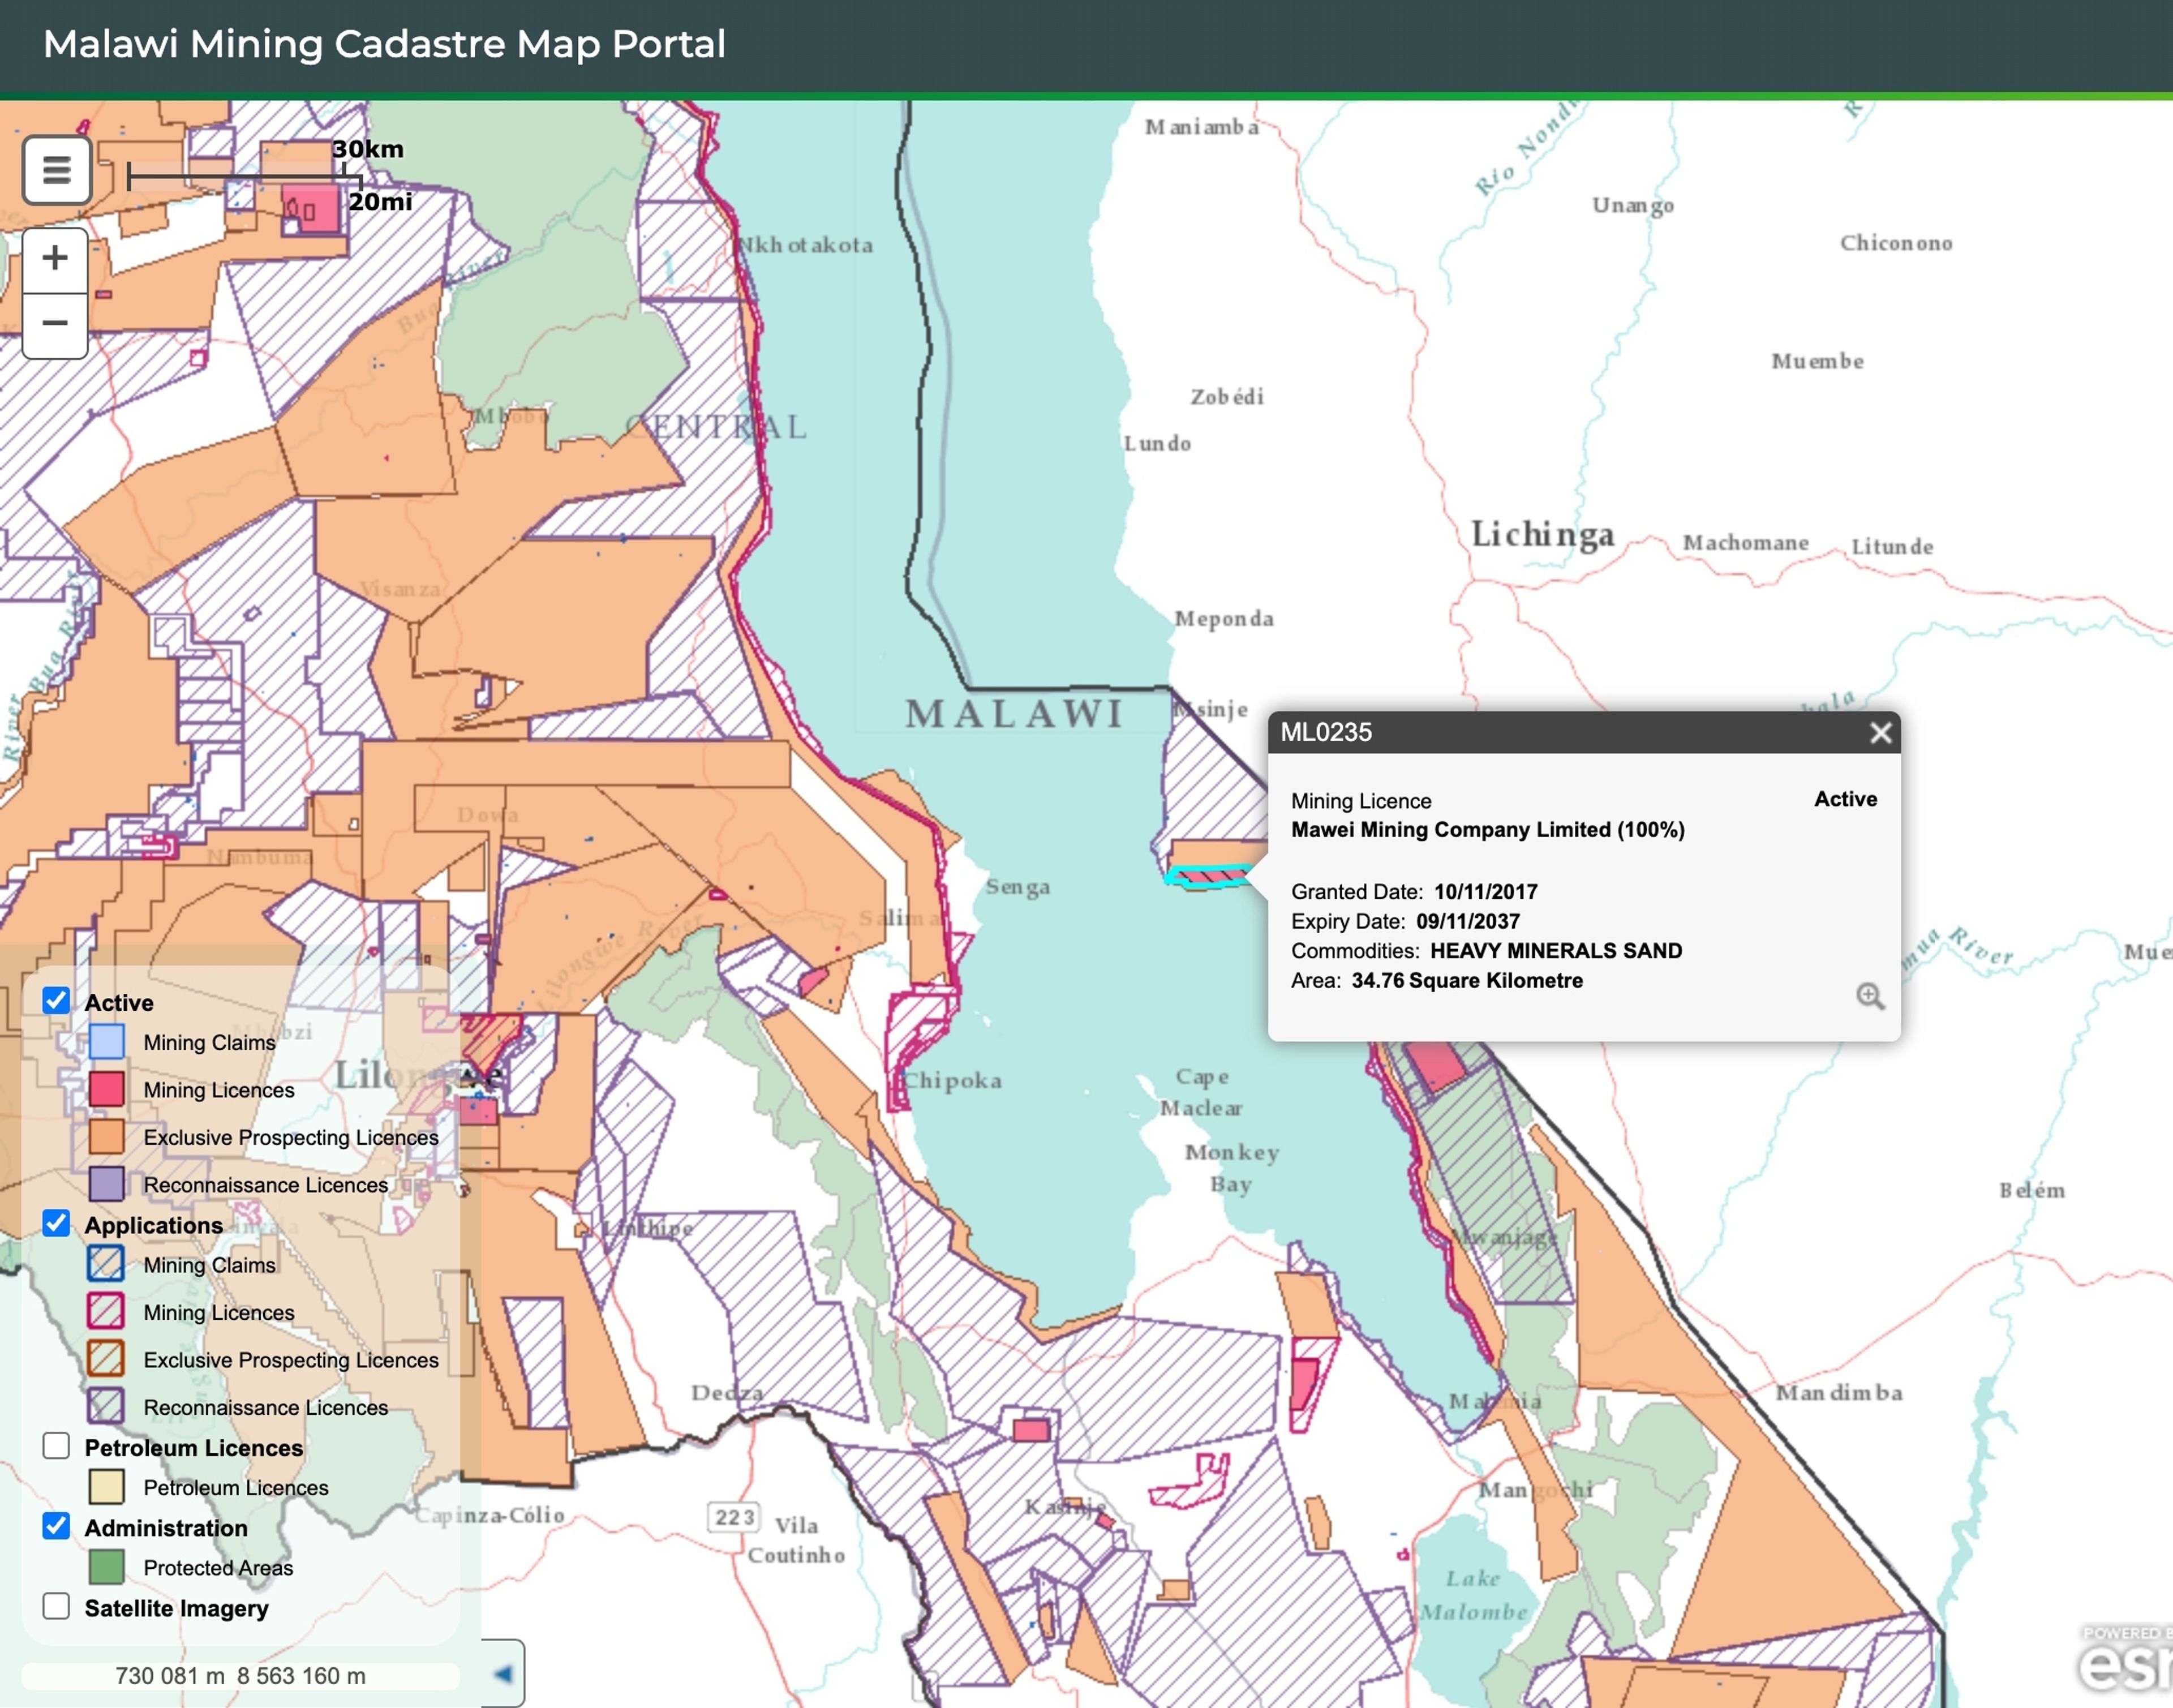Click the coordinates readout field

240,1675
